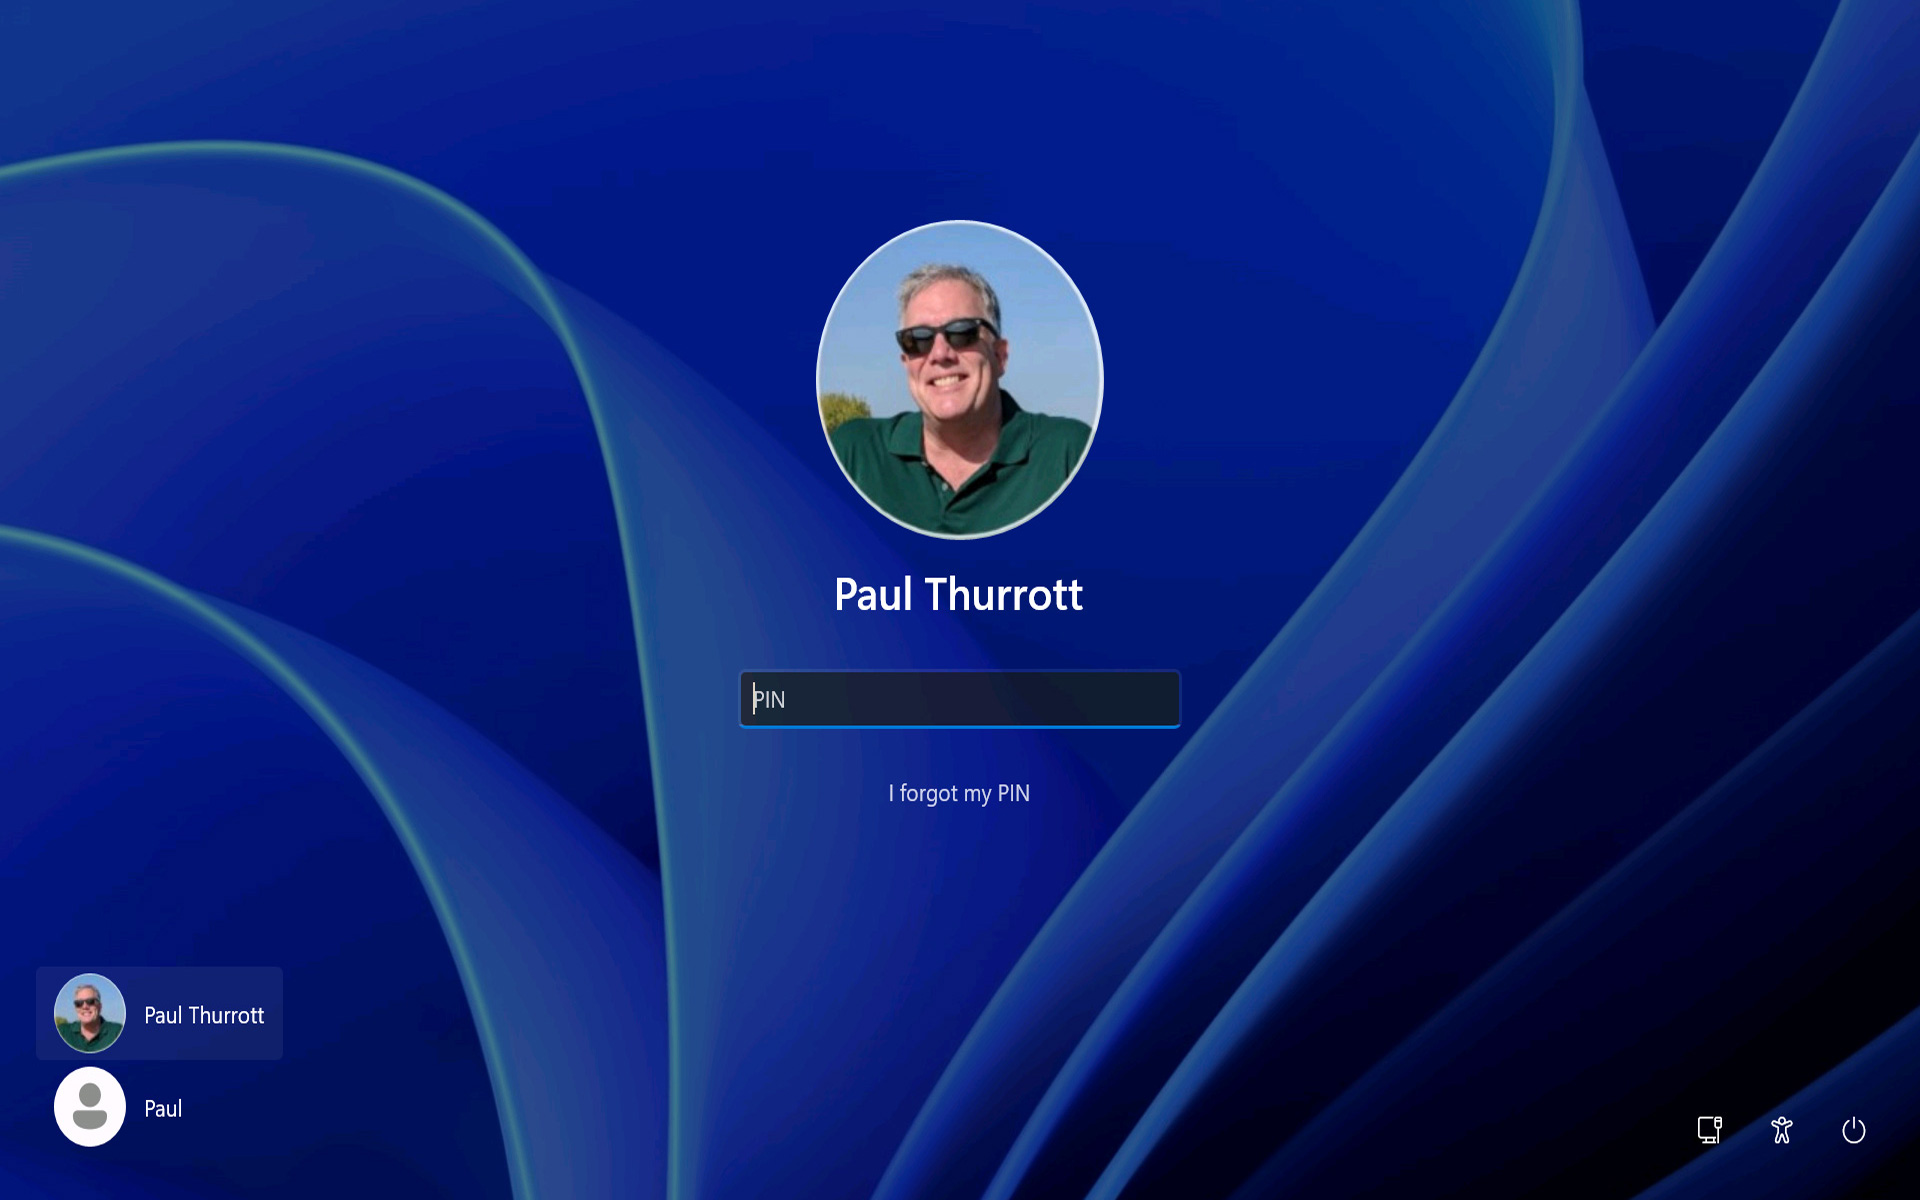1920x1200 pixels.
Task: Show power options via the power symbol
Action: [x=1853, y=1130]
